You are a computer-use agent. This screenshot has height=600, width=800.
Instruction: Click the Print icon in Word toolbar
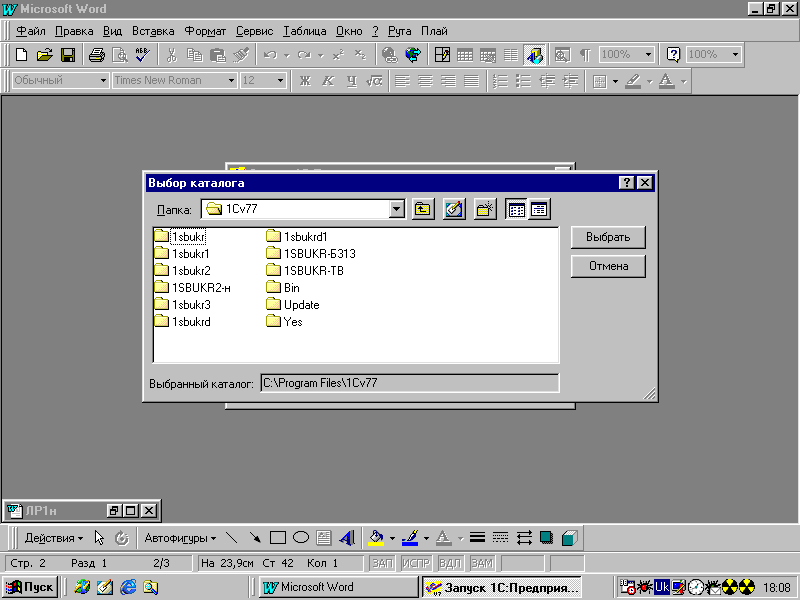point(96,55)
